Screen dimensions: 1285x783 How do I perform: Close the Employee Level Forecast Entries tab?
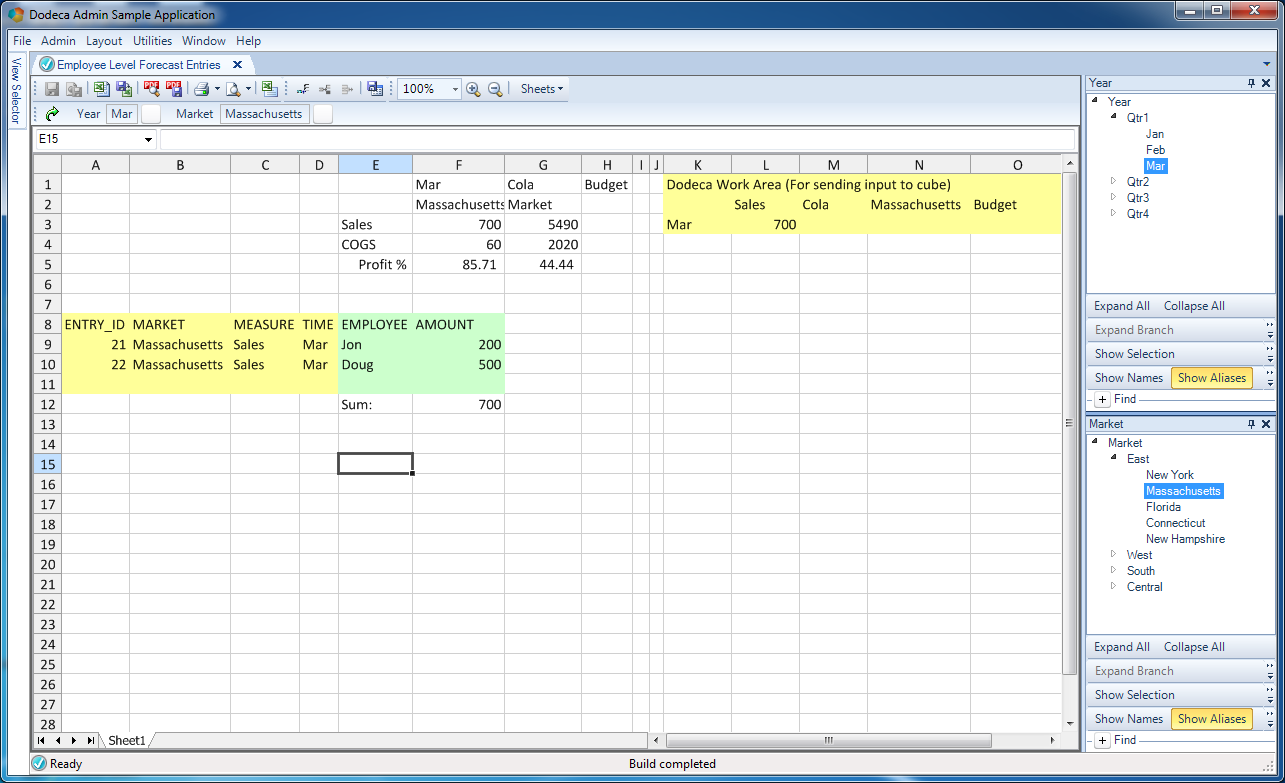point(237,65)
